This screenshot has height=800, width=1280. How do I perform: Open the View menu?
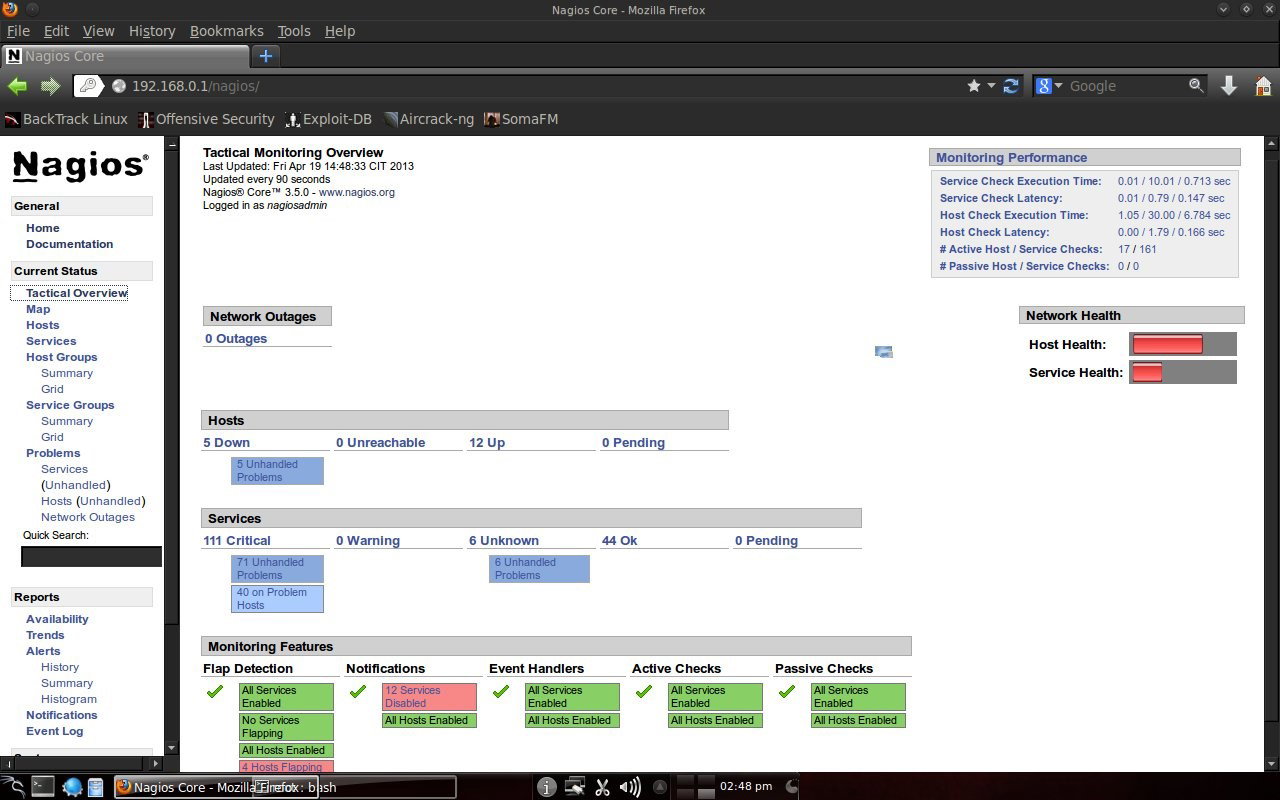tap(98, 31)
